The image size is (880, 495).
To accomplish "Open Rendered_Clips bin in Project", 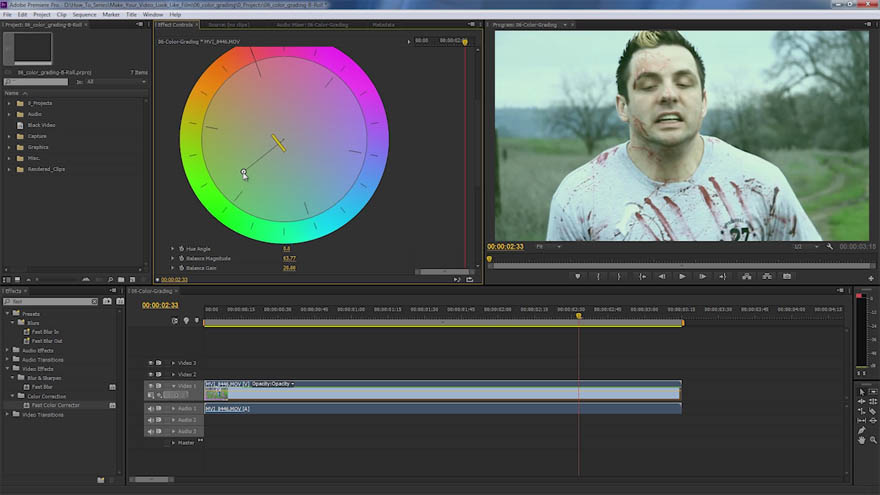I will (46, 169).
